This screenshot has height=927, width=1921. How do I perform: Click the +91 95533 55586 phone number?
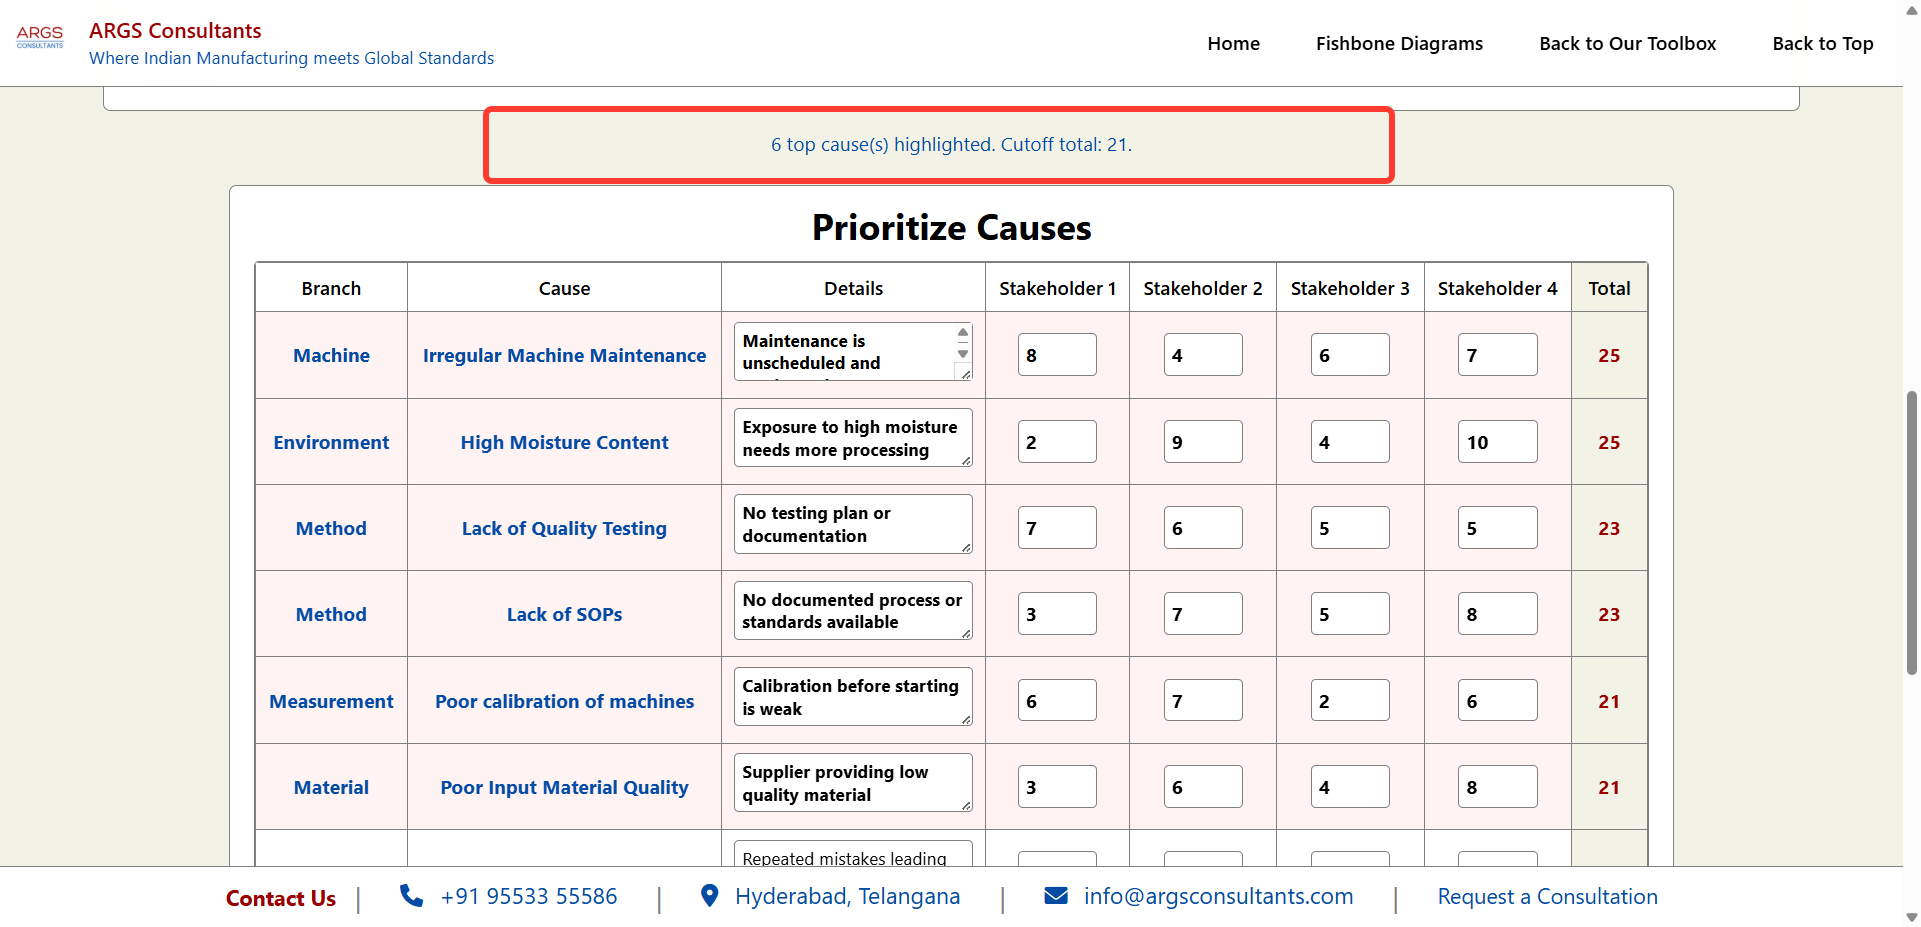(x=529, y=896)
